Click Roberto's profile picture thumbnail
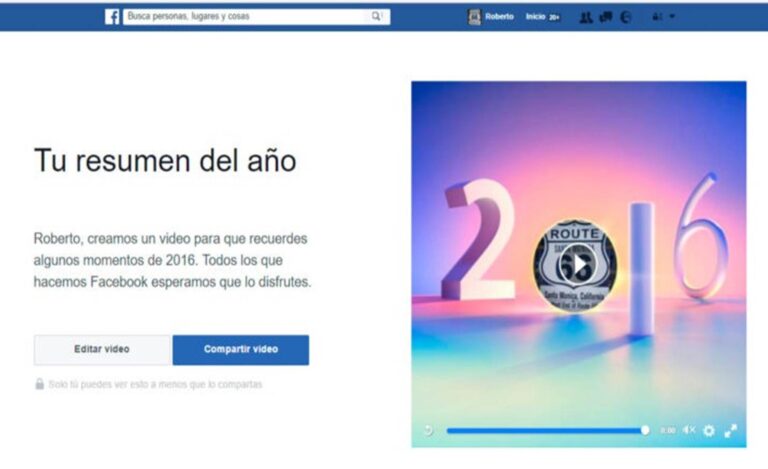Image resolution: width=768 pixels, height=469 pixels. [474, 17]
